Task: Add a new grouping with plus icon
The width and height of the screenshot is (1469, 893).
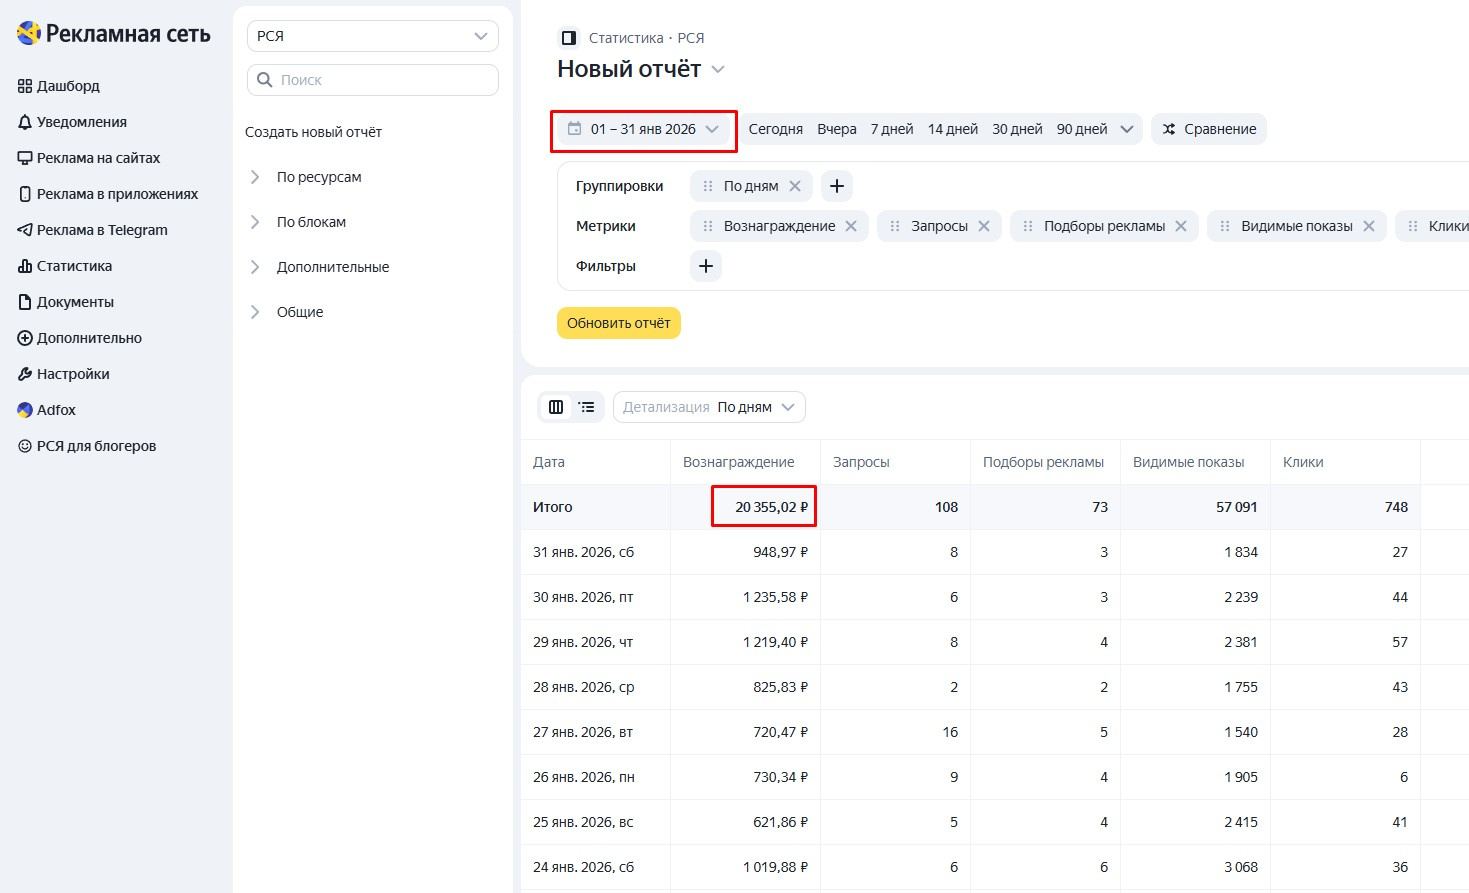Action: click(x=837, y=186)
